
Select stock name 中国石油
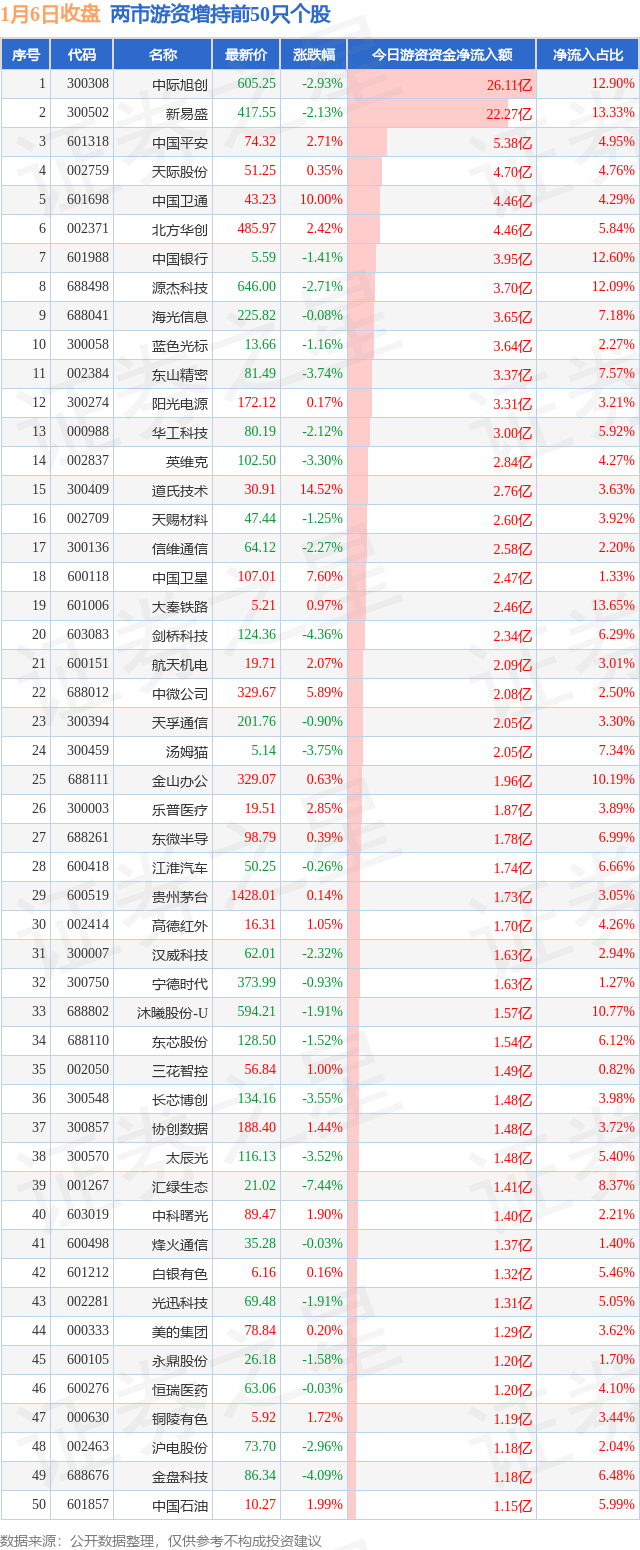[180, 1505]
